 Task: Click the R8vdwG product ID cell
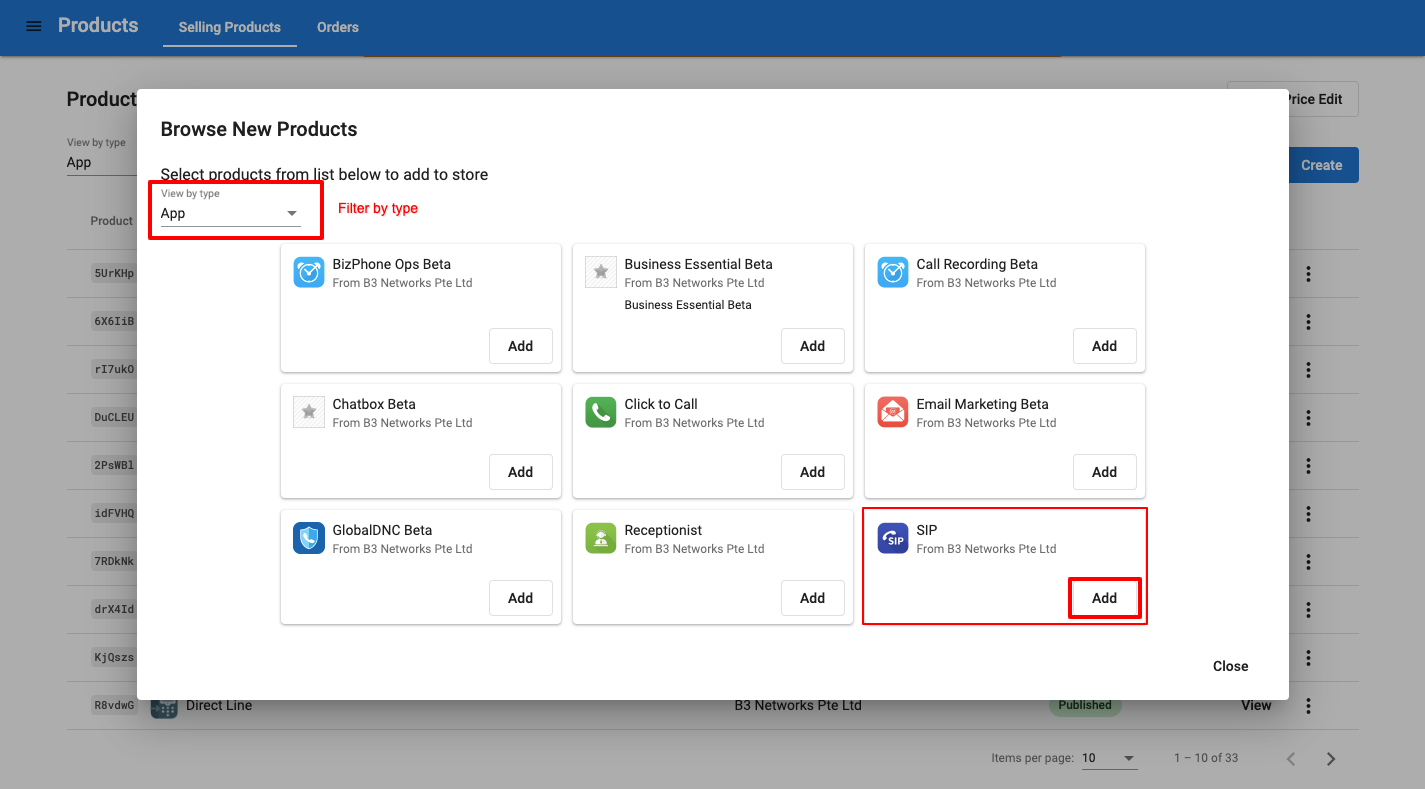115,706
